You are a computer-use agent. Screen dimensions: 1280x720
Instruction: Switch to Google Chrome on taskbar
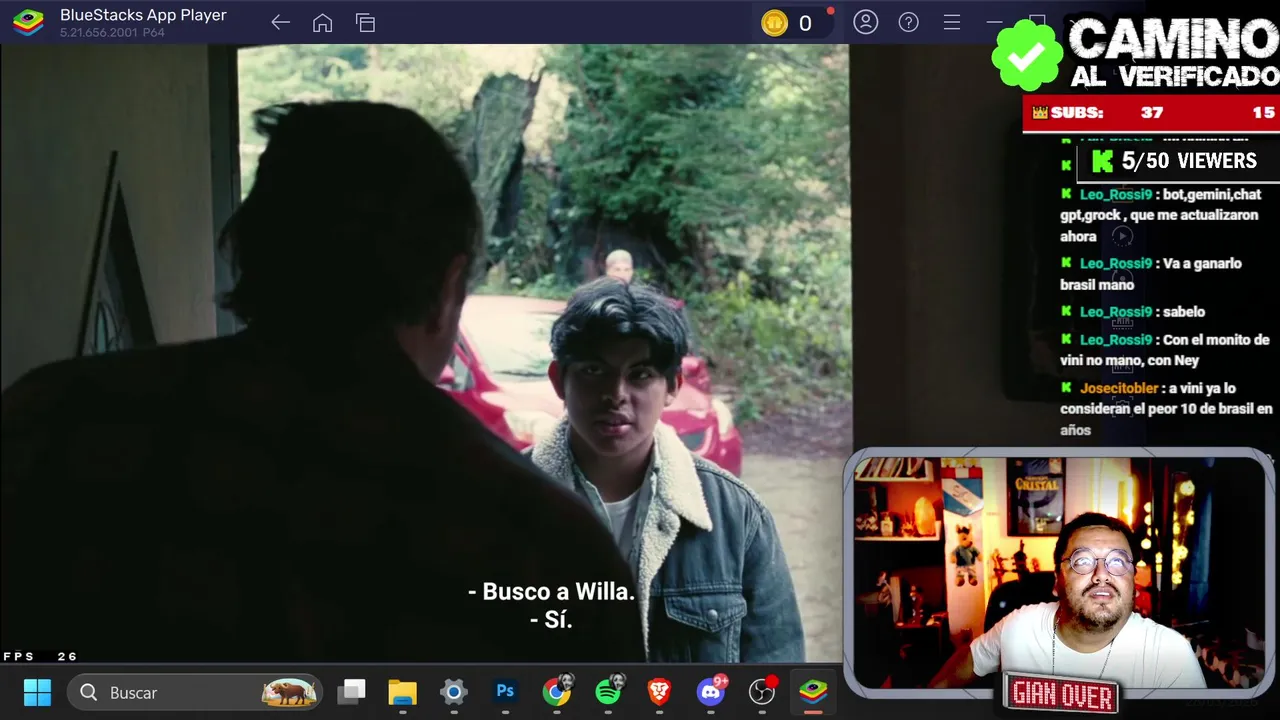557,691
